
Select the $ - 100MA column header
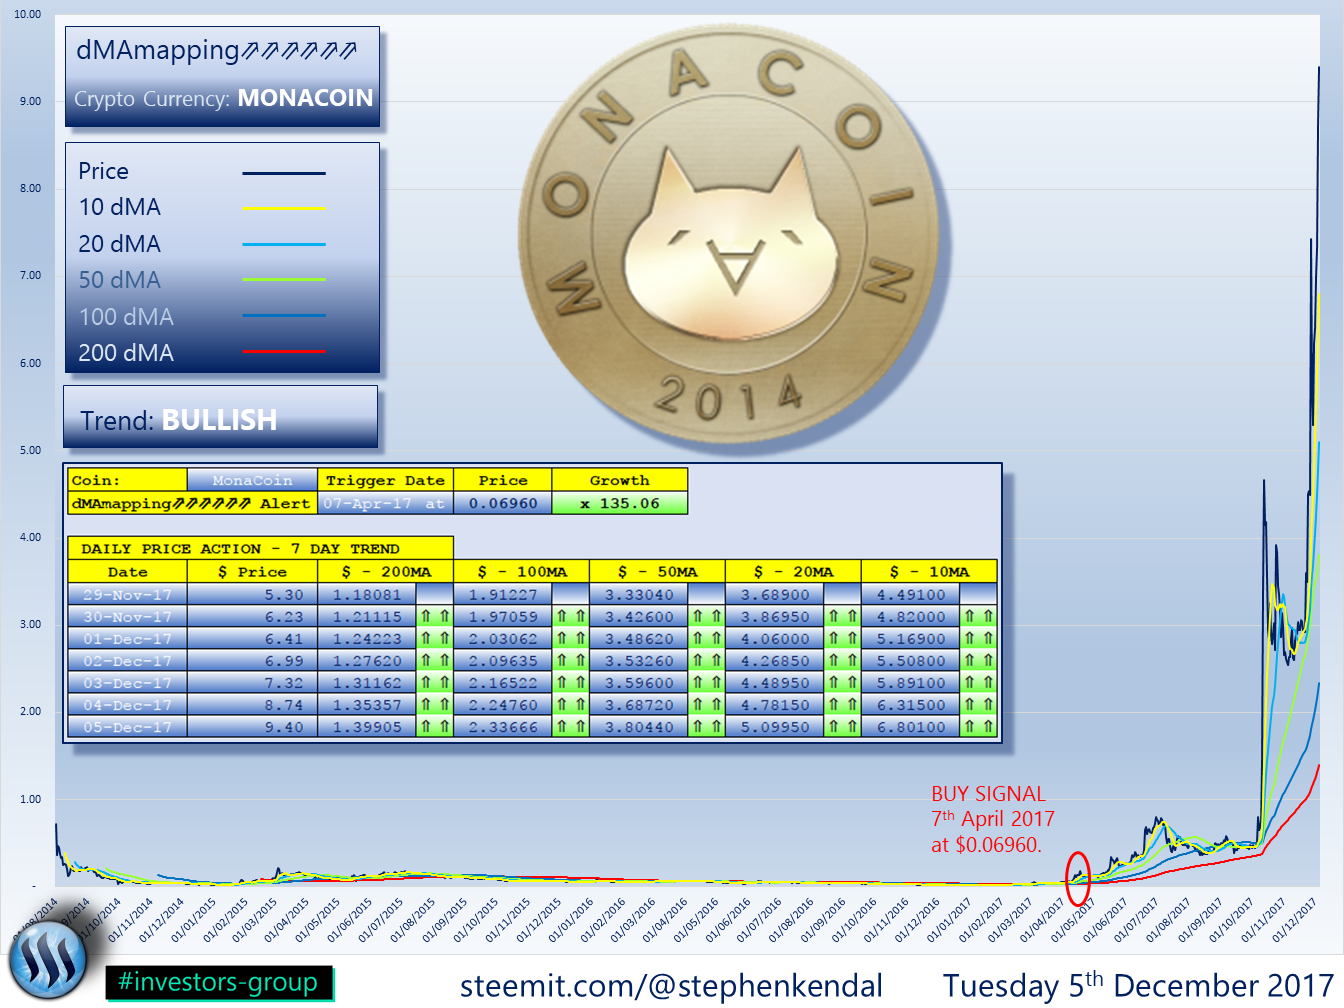[521, 572]
